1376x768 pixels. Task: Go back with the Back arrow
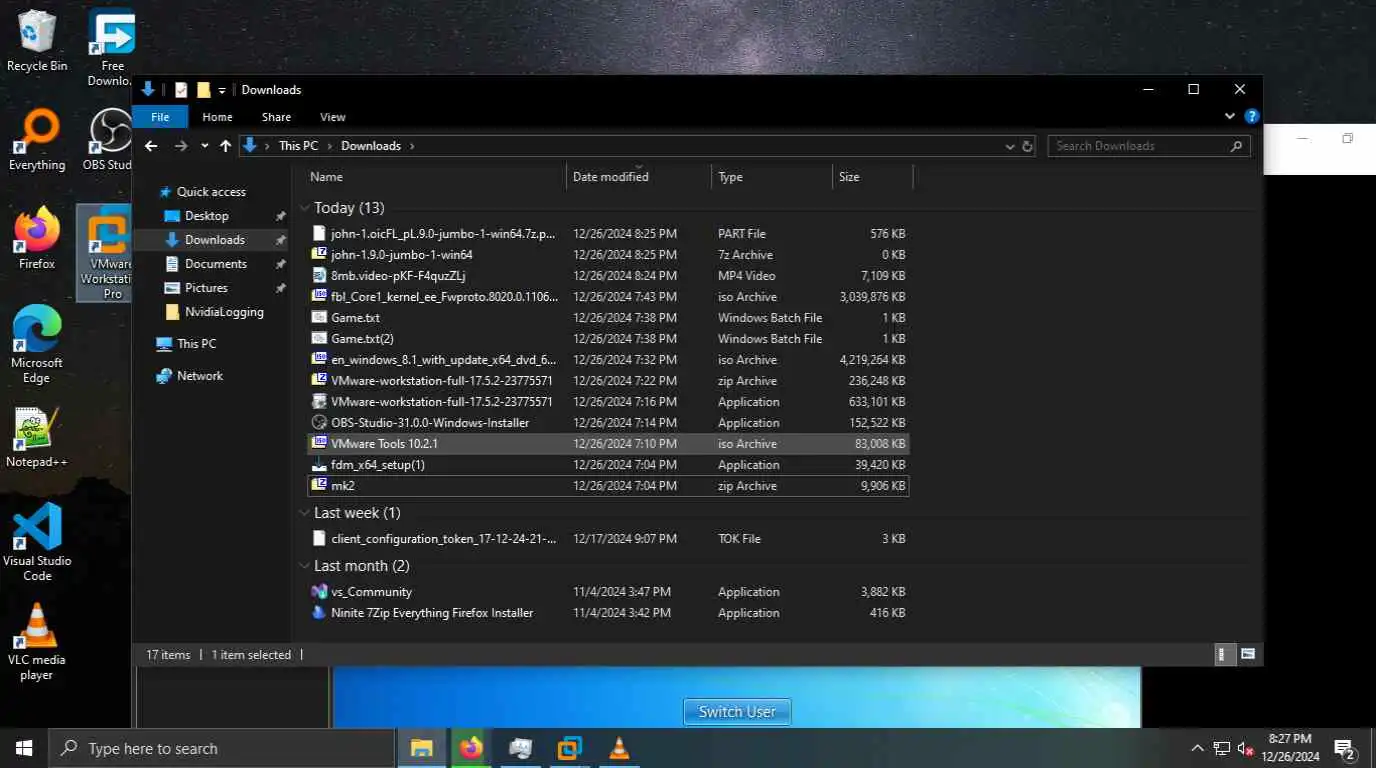151,146
